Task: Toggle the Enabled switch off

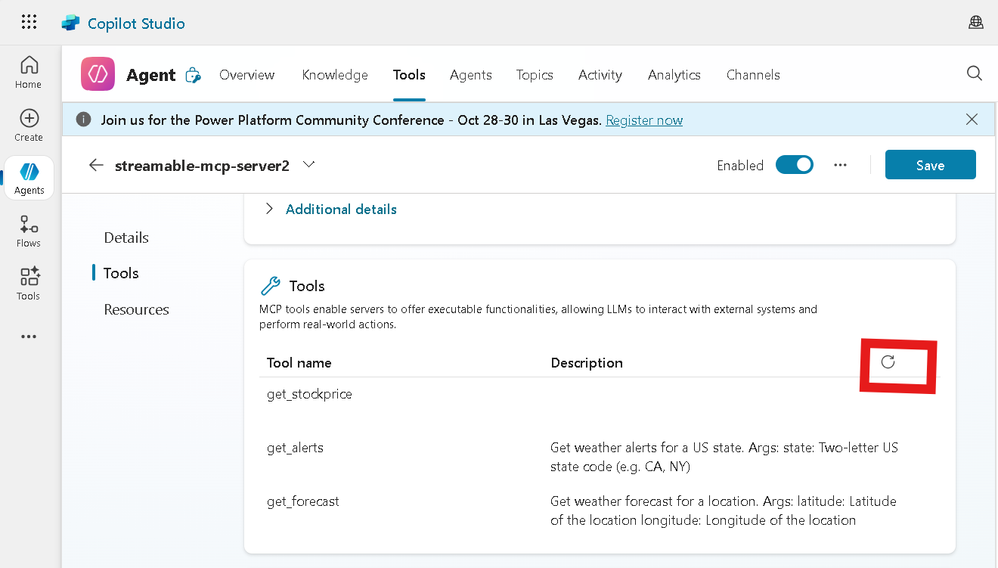Action: [x=794, y=165]
